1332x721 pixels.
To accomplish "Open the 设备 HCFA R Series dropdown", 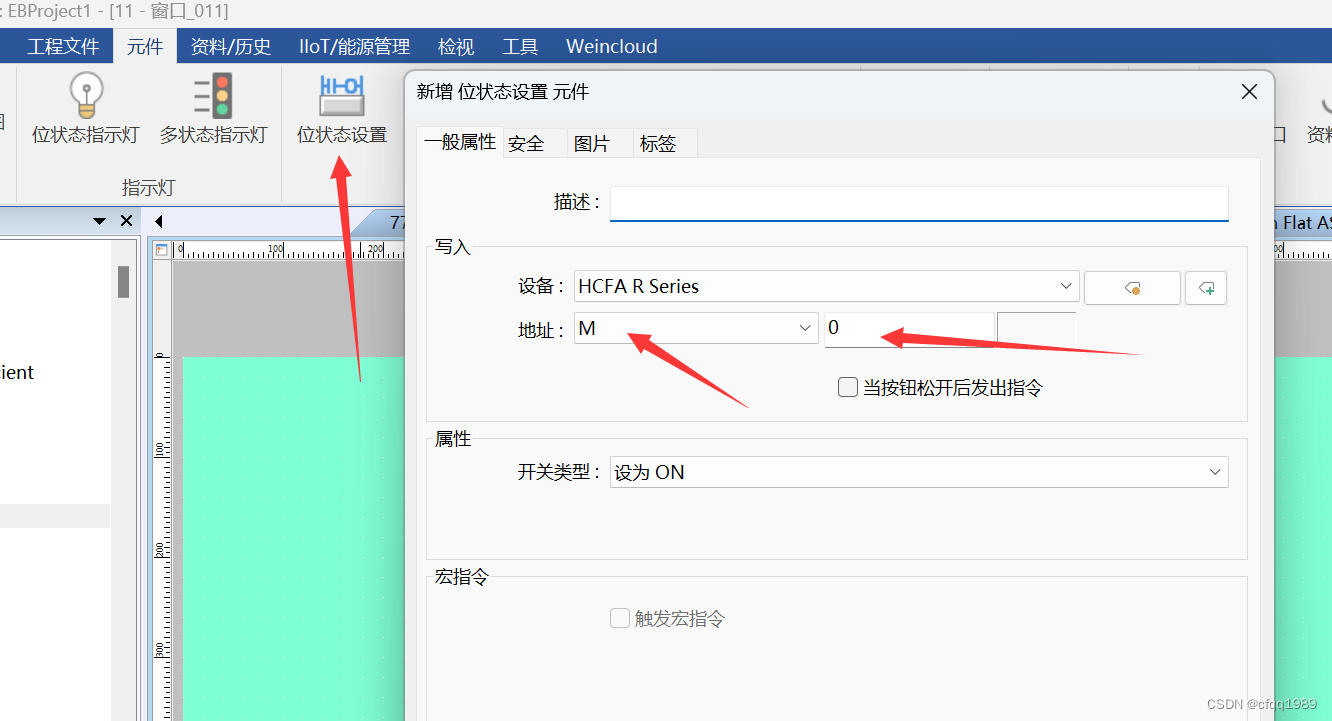I will (x=827, y=286).
